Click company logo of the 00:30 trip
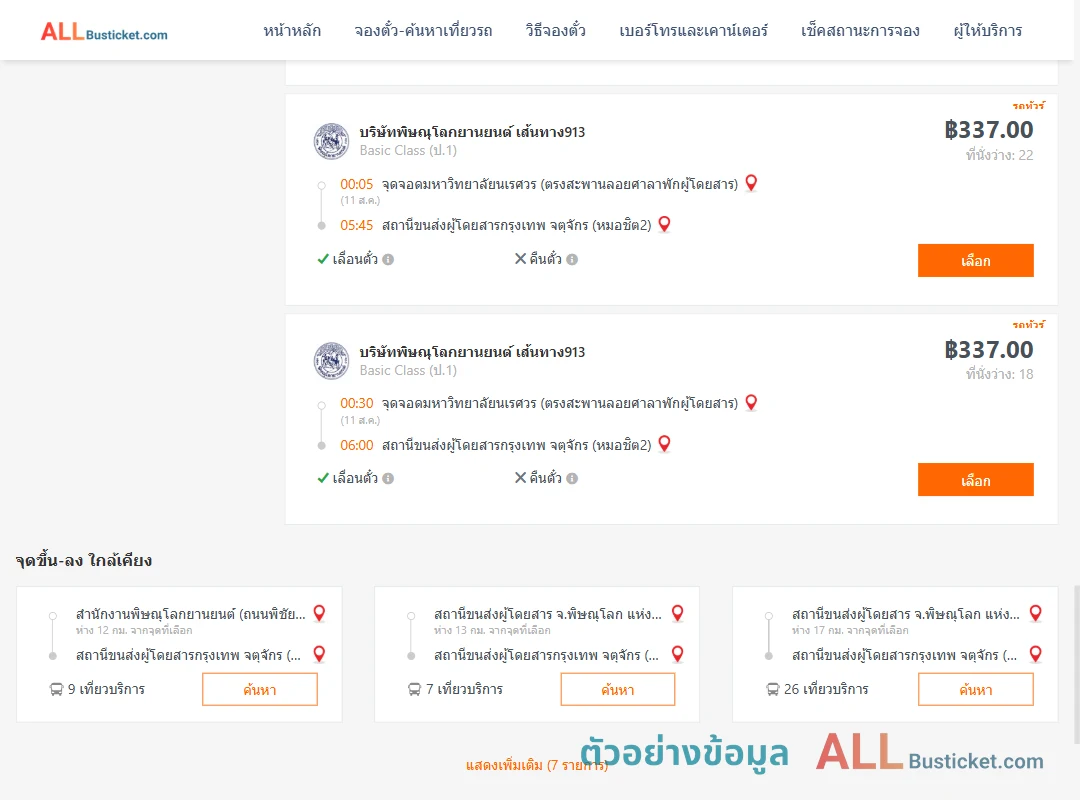This screenshot has width=1080, height=800. coord(331,361)
